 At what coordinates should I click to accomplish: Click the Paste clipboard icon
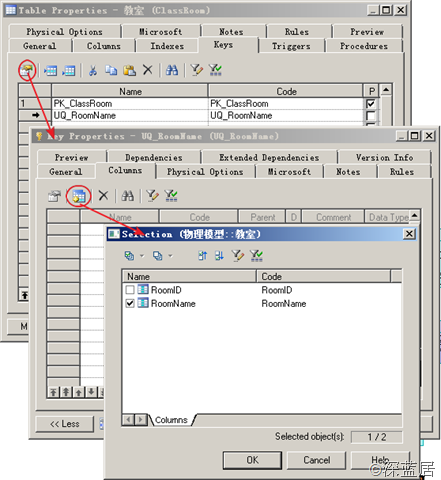click(x=129, y=70)
